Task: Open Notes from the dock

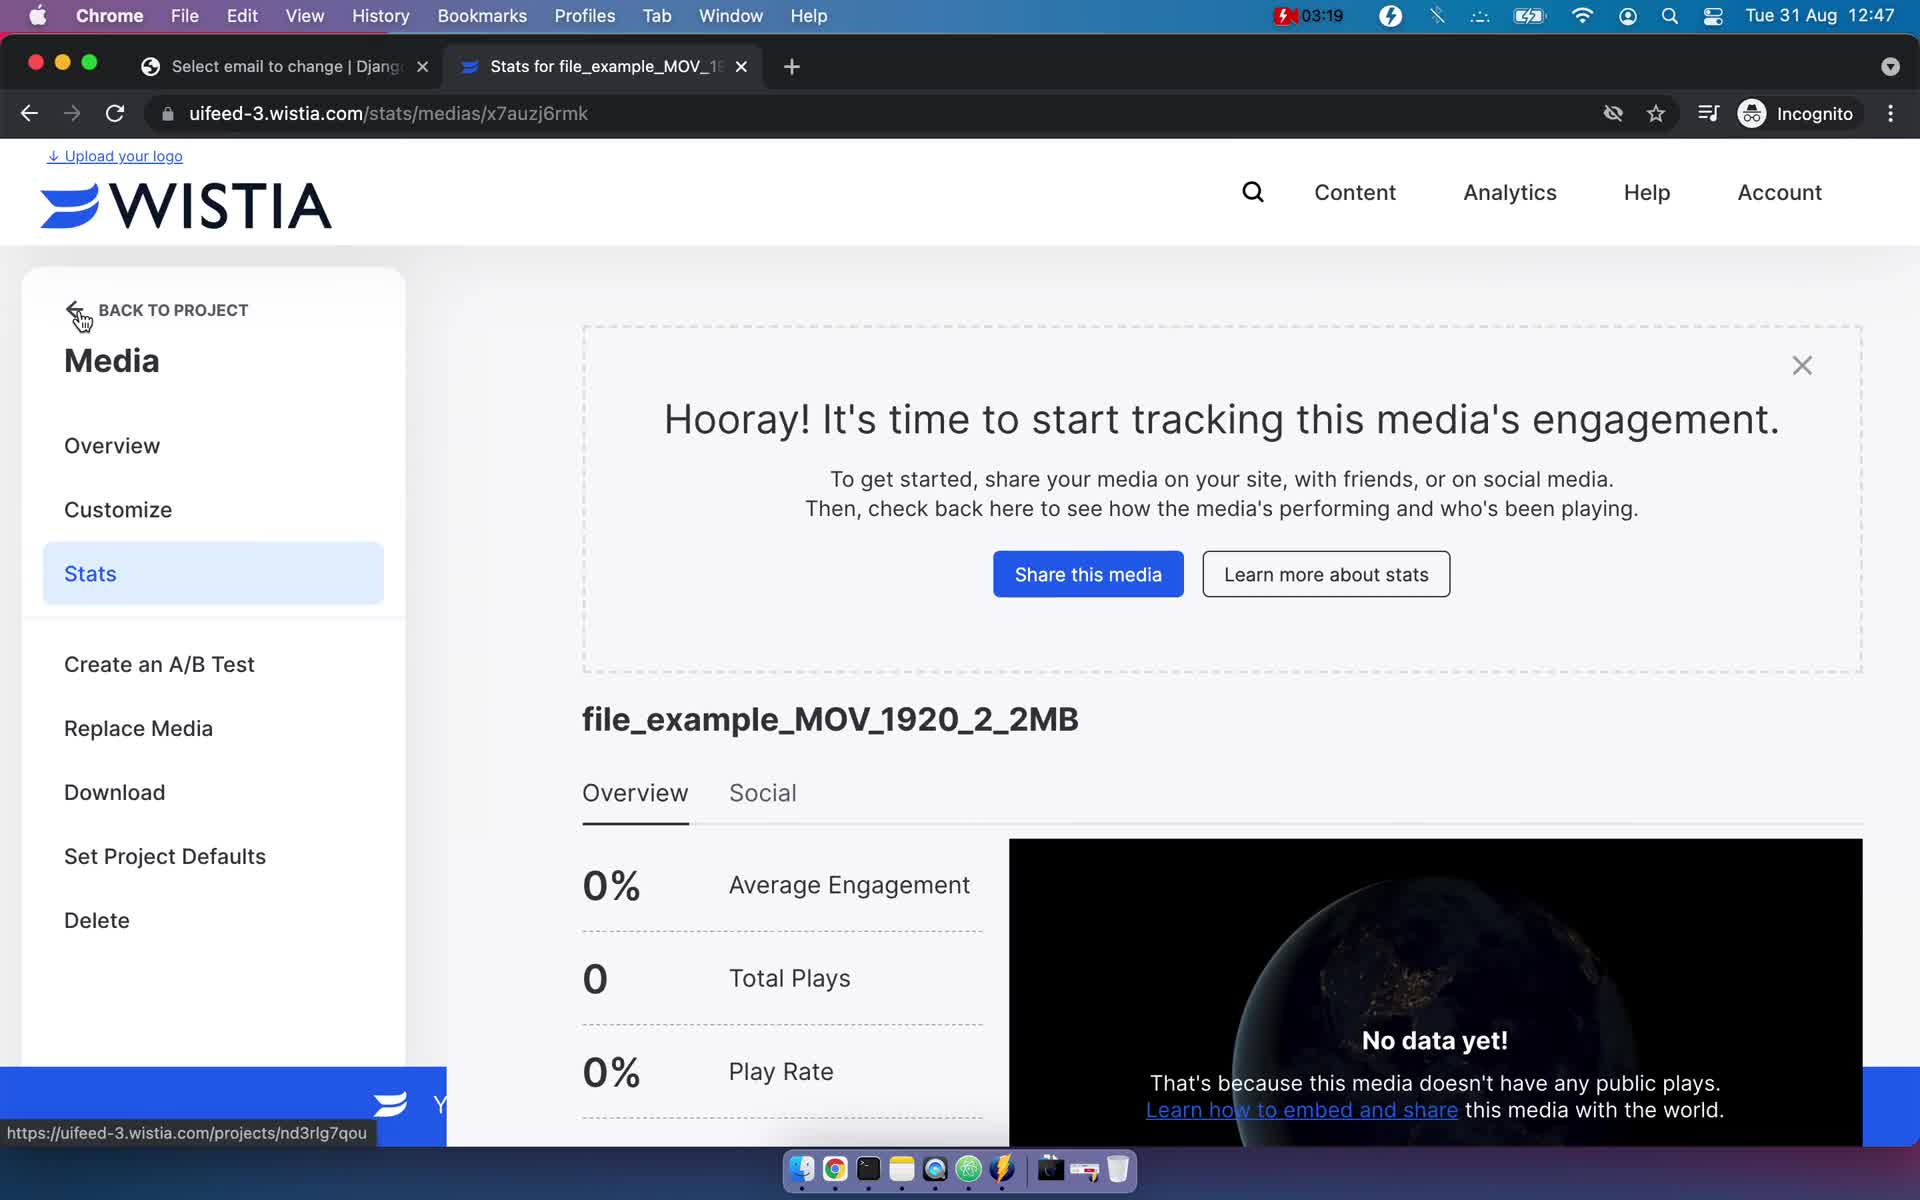Action: pos(902,1169)
